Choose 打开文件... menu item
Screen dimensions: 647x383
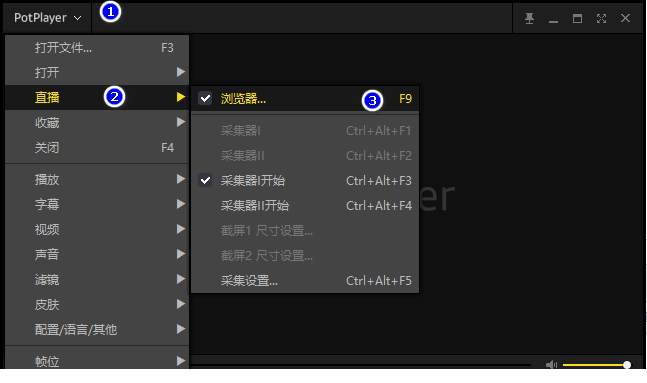97,48
